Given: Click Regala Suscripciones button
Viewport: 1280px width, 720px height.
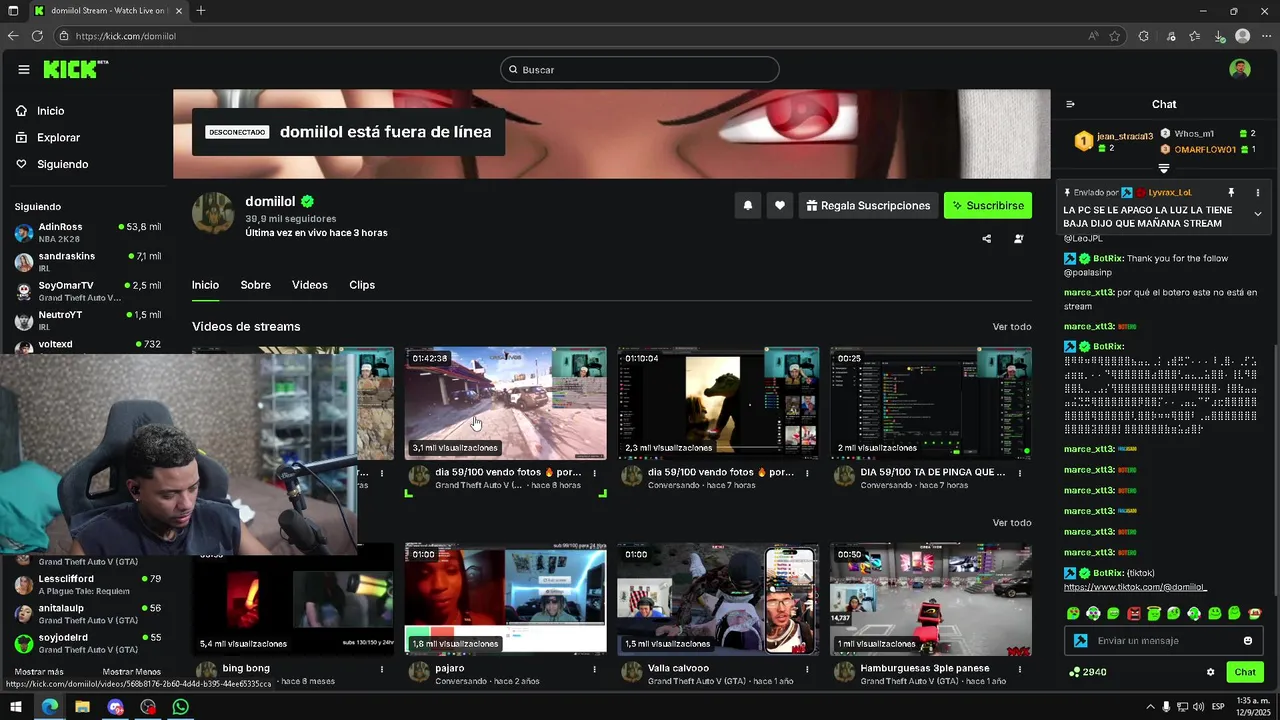Looking at the screenshot, I should coord(868,205).
